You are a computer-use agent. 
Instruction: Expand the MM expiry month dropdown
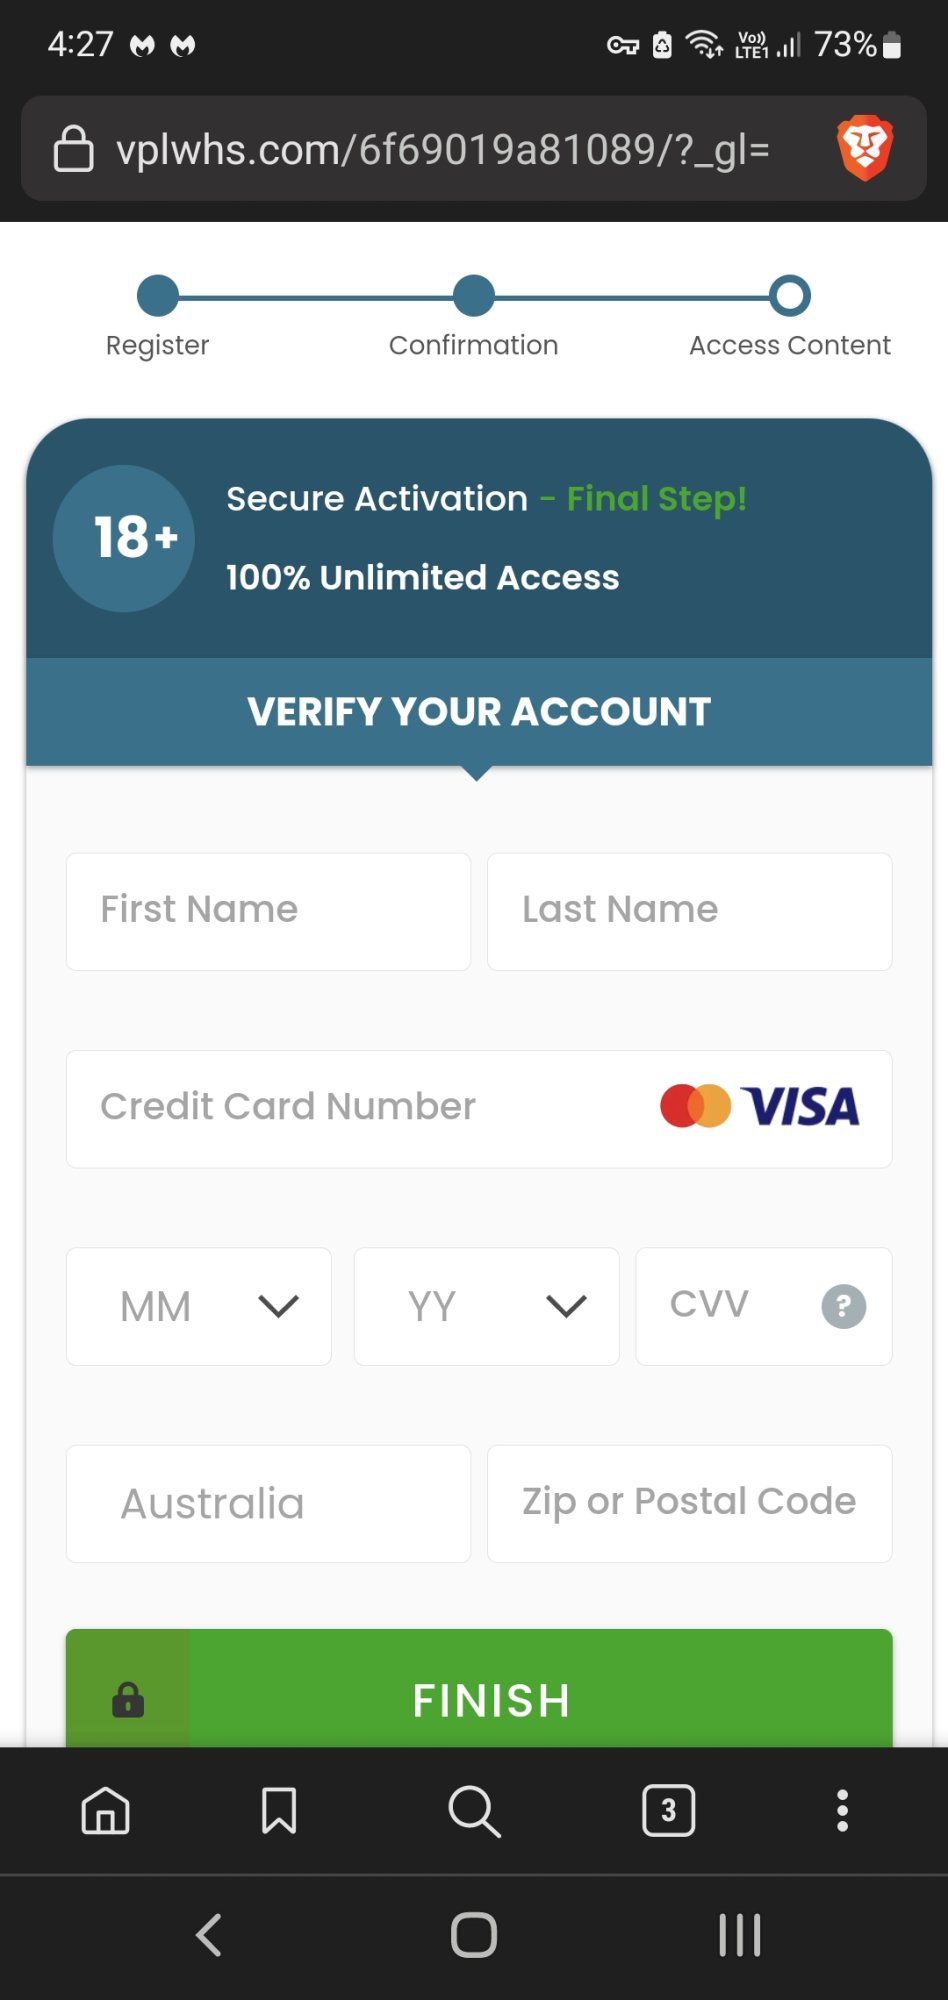click(199, 1306)
